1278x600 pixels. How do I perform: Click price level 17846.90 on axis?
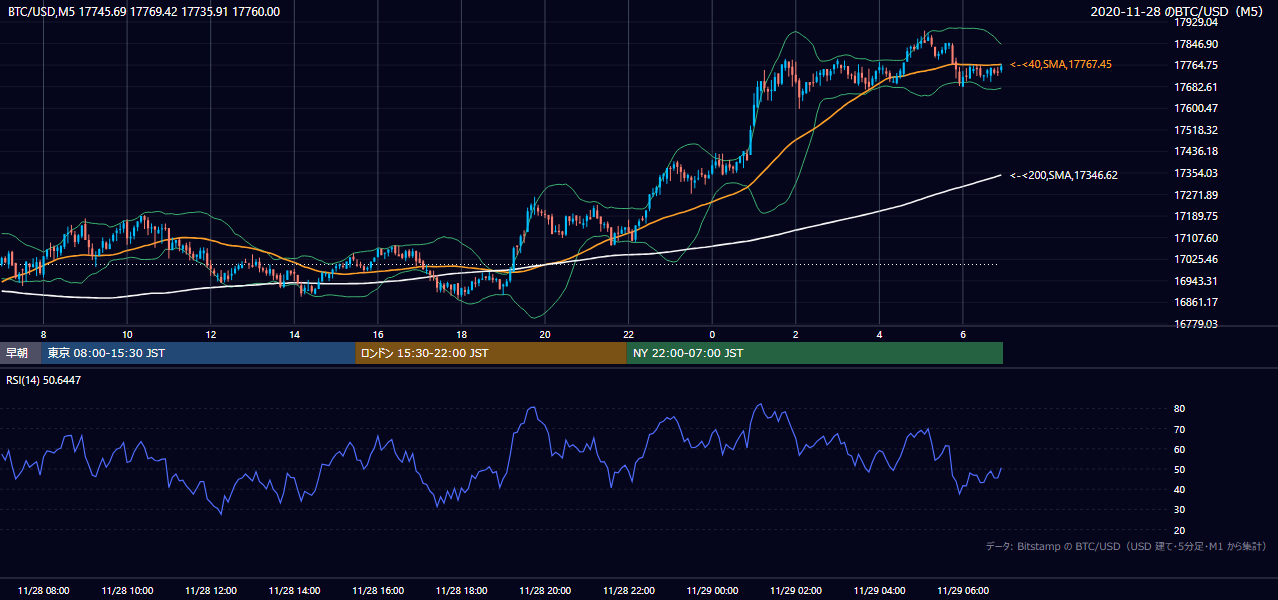(1196, 44)
